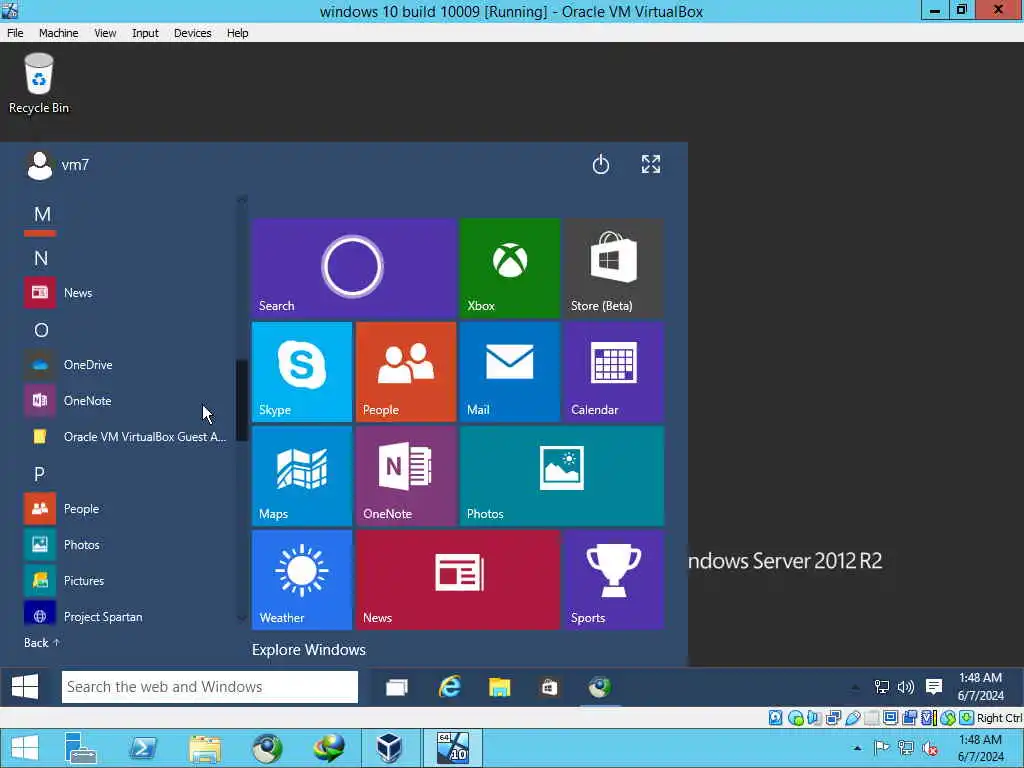Click the vm7 user account
Image resolution: width=1024 pixels, height=768 pixels.
pos(57,165)
